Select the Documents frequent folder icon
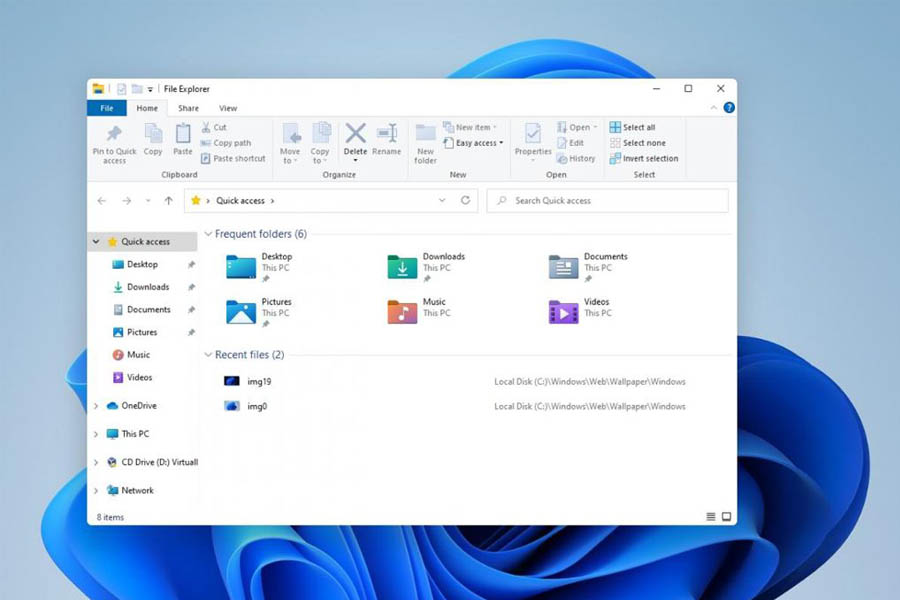The height and width of the screenshot is (600, 900). 564,267
